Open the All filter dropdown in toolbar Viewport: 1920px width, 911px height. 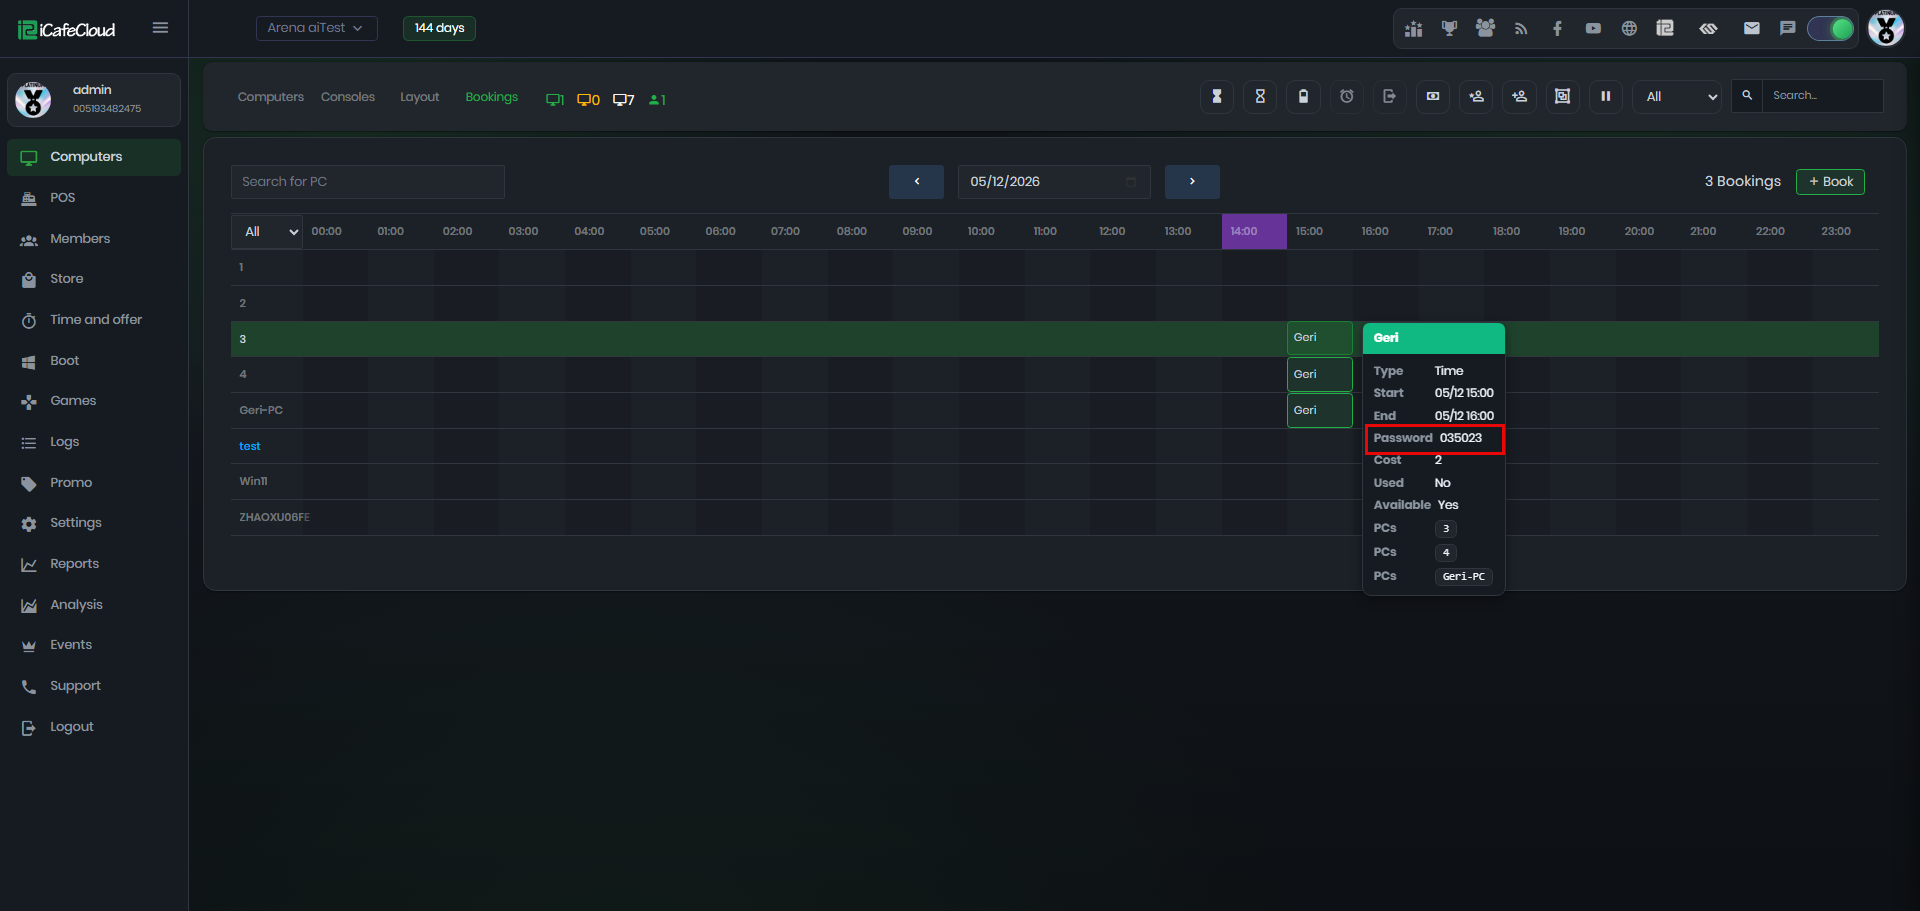(x=1677, y=96)
